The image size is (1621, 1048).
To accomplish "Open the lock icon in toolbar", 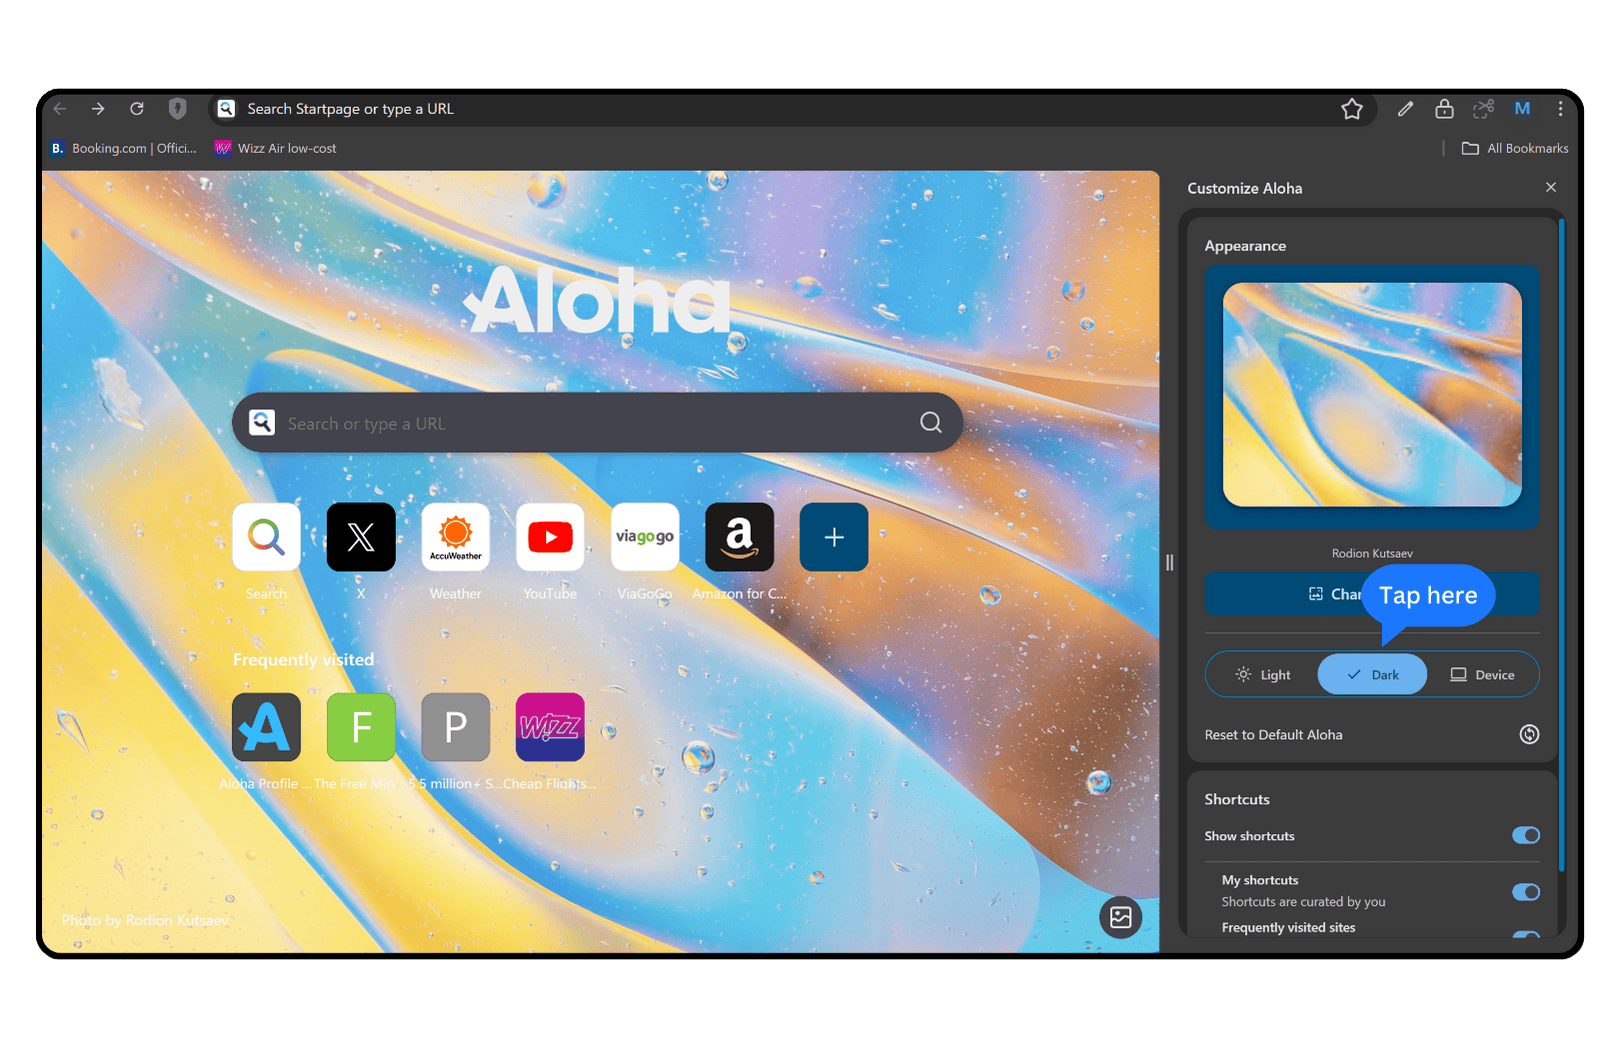I will coord(1443,109).
